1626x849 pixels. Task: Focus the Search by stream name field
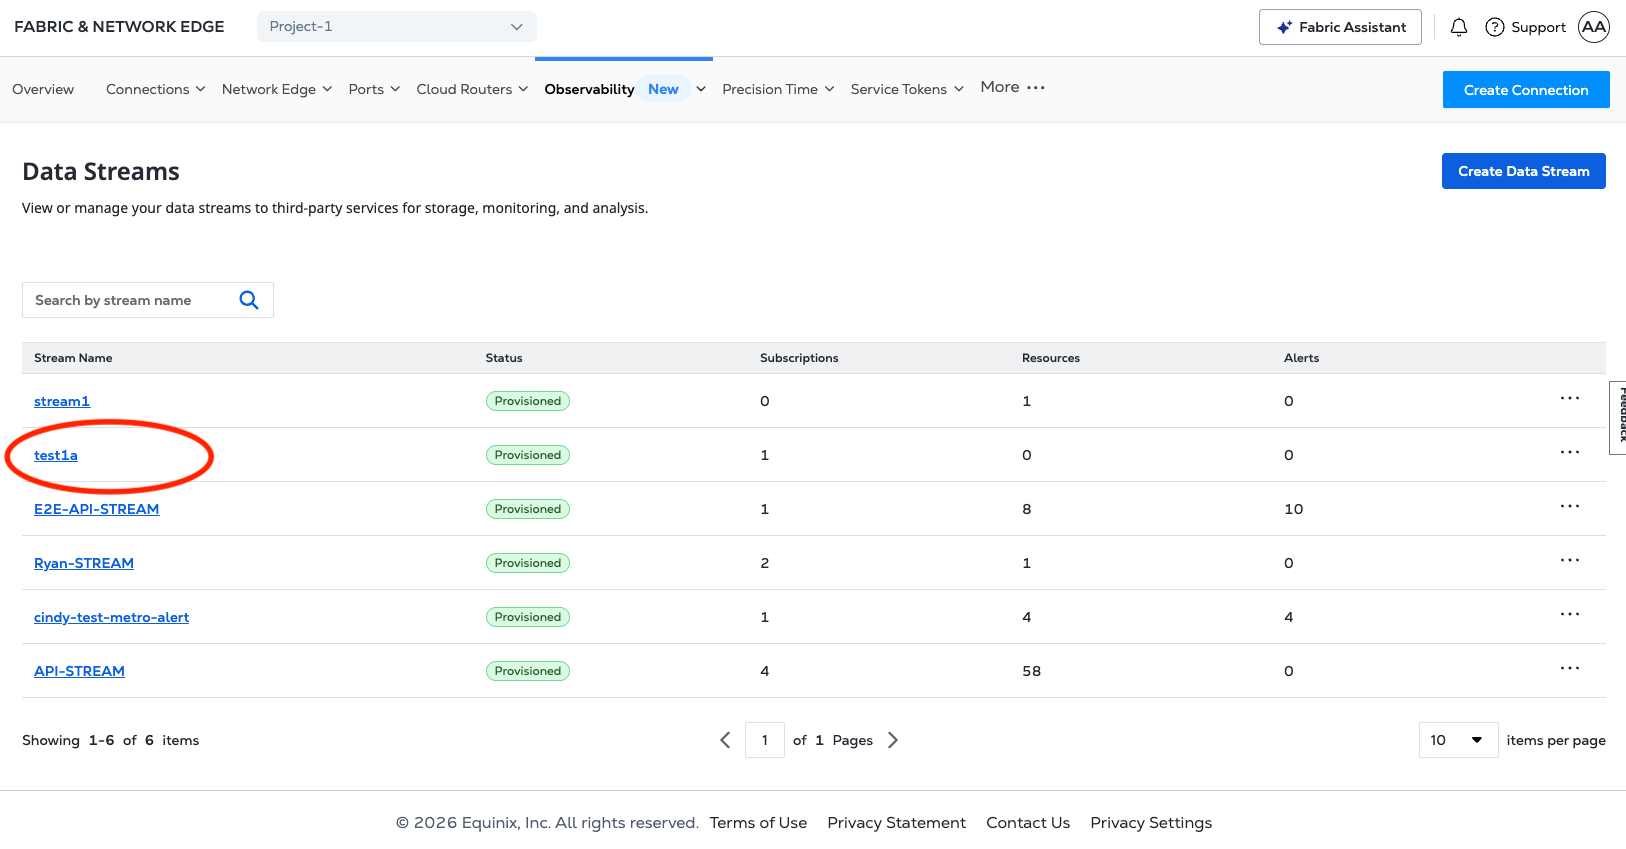coord(130,300)
